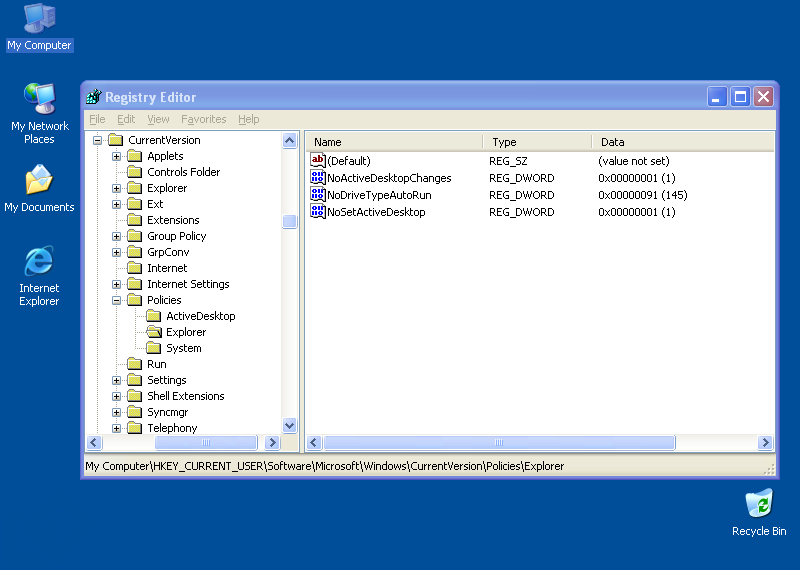This screenshot has width=800, height=570.
Task: Click the values pane scroll left arrow
Action: (x=314, y=442)
